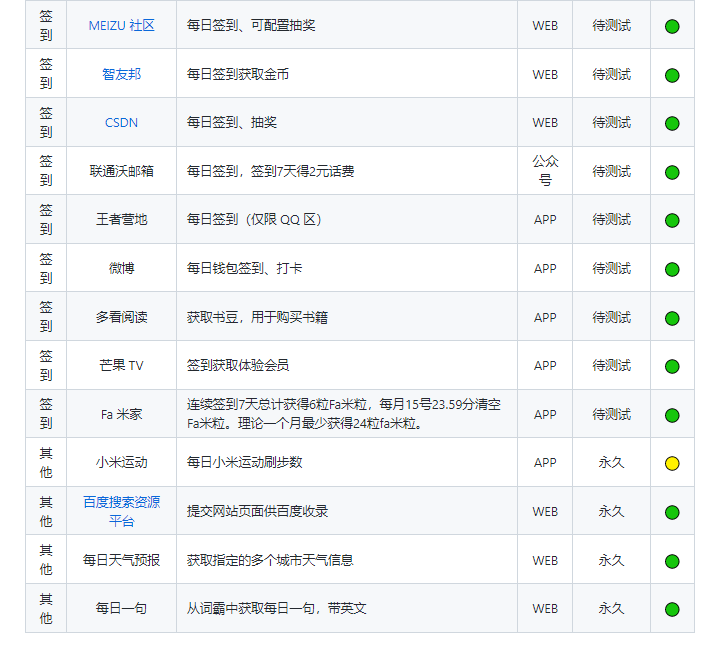The image size is (719, 645).
Task: Click green status dot in 百度搜索资源平台 row
Action: (x=672, y=512)
